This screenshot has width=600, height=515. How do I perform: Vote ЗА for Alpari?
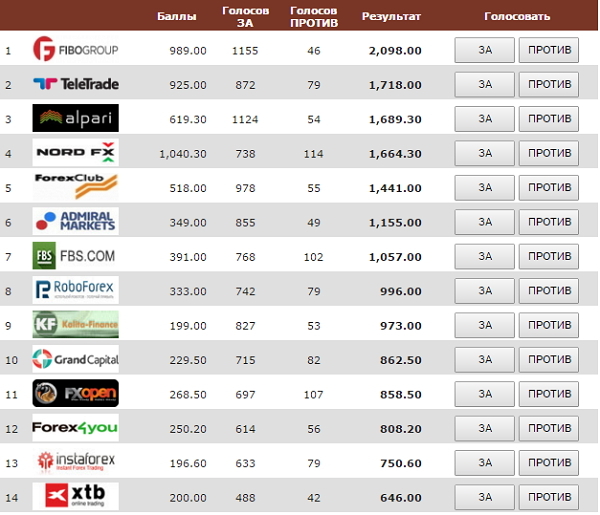pyautogui.click(x=484, y=119)
